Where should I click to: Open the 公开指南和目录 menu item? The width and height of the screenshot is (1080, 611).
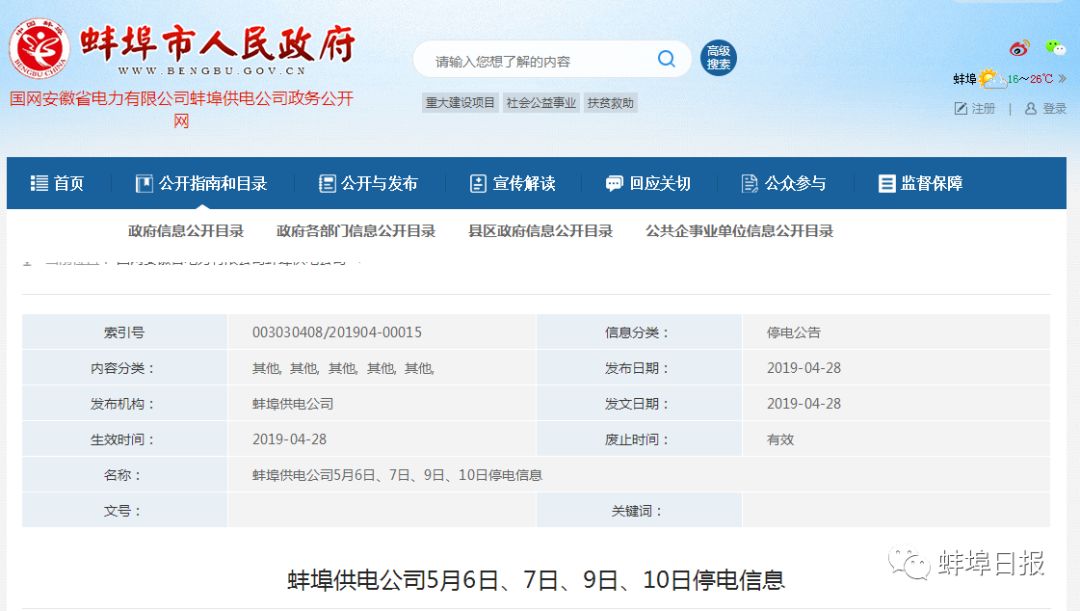pyautogui.click(x=201, y=183)
